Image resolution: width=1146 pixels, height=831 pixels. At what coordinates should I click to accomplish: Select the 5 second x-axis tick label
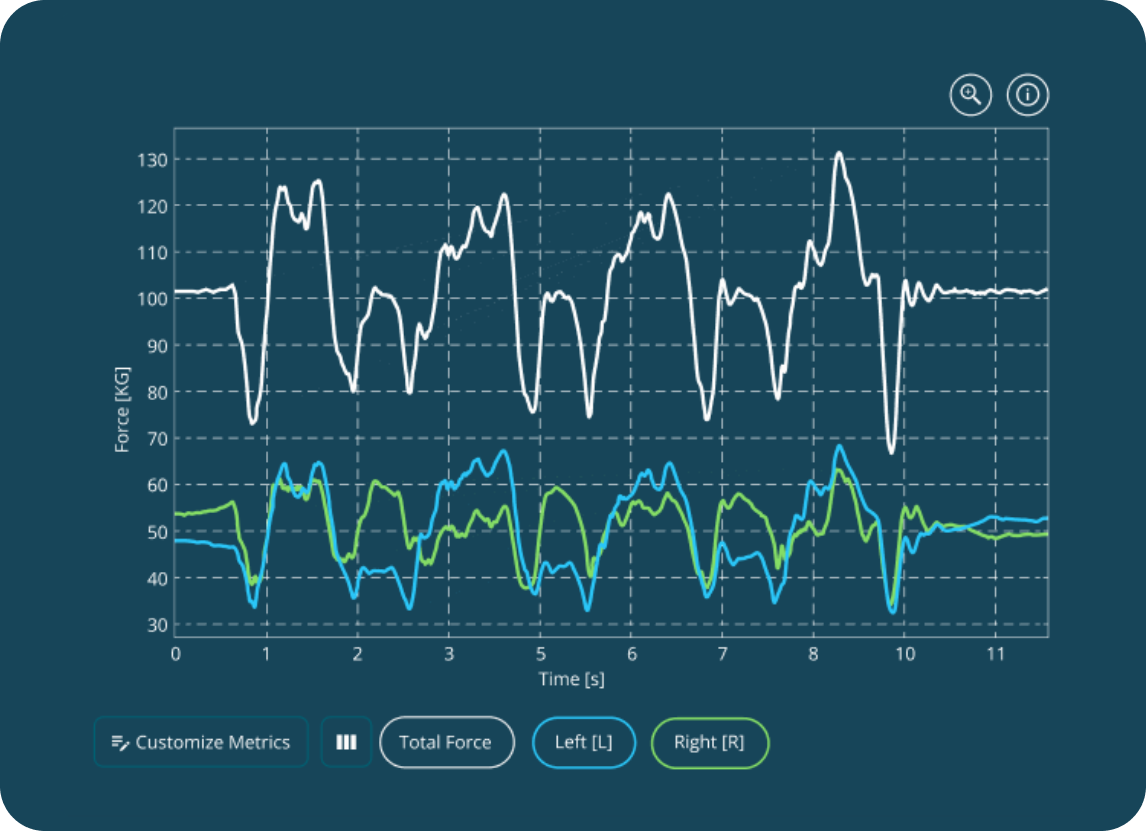coord(540,654)
